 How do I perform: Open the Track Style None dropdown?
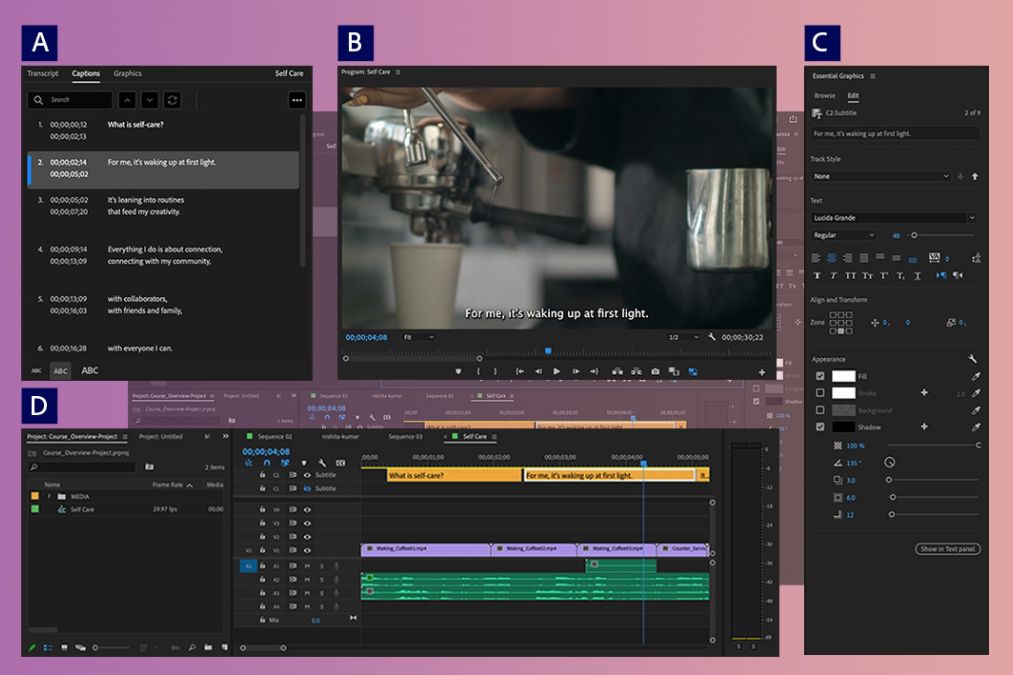tap(880, 176)
